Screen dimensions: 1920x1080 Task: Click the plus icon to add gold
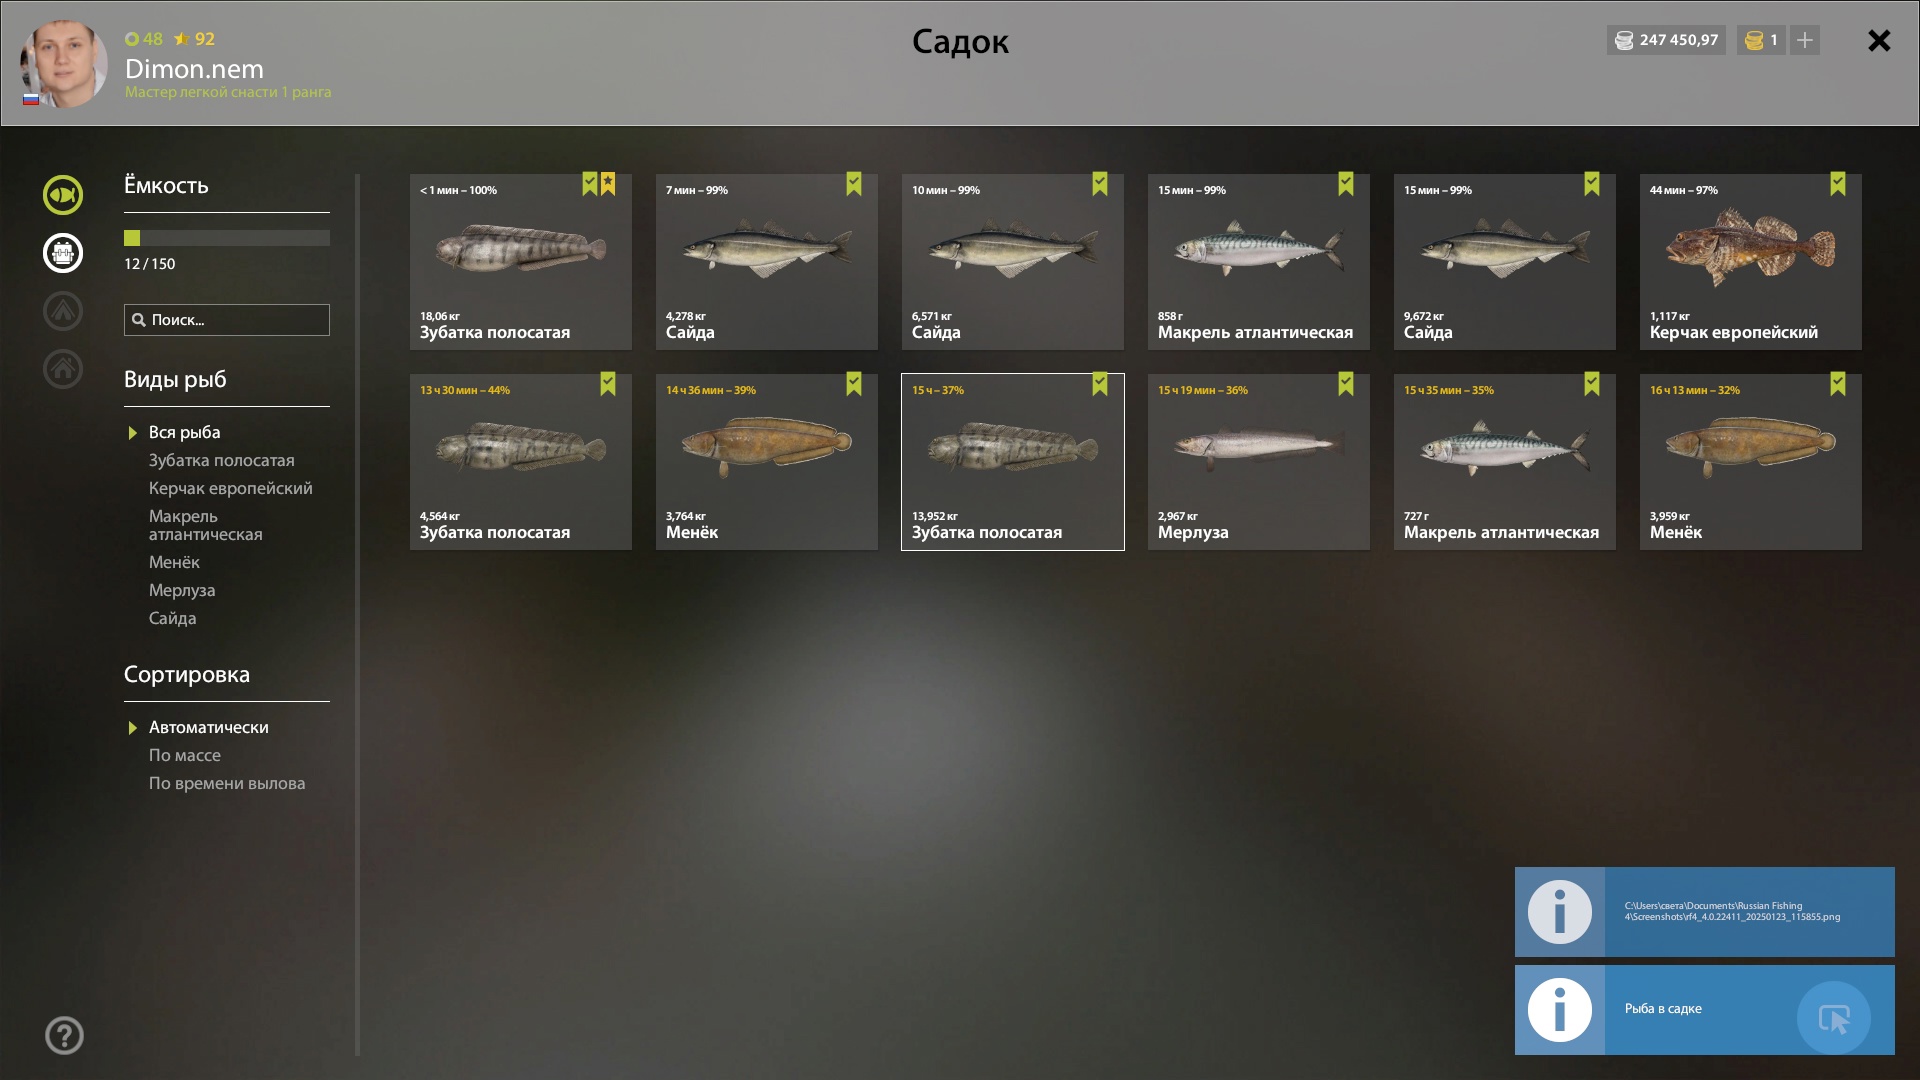(1805, 40)
